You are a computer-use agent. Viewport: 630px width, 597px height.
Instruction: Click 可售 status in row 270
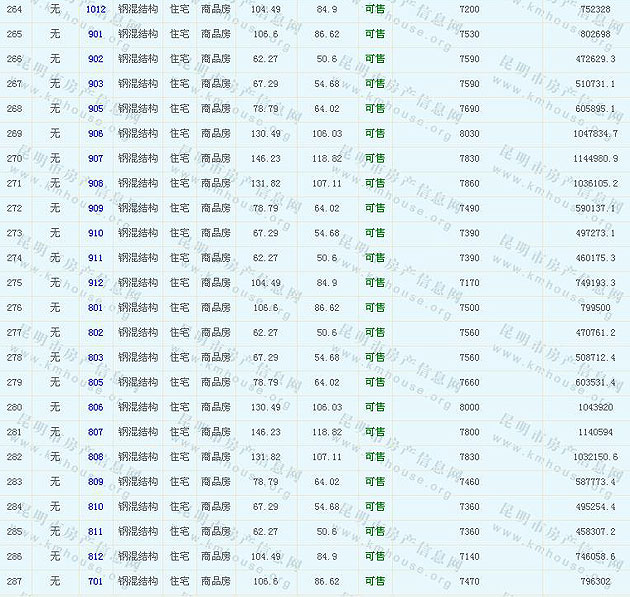pyautogui.click(x=374, y=158)
